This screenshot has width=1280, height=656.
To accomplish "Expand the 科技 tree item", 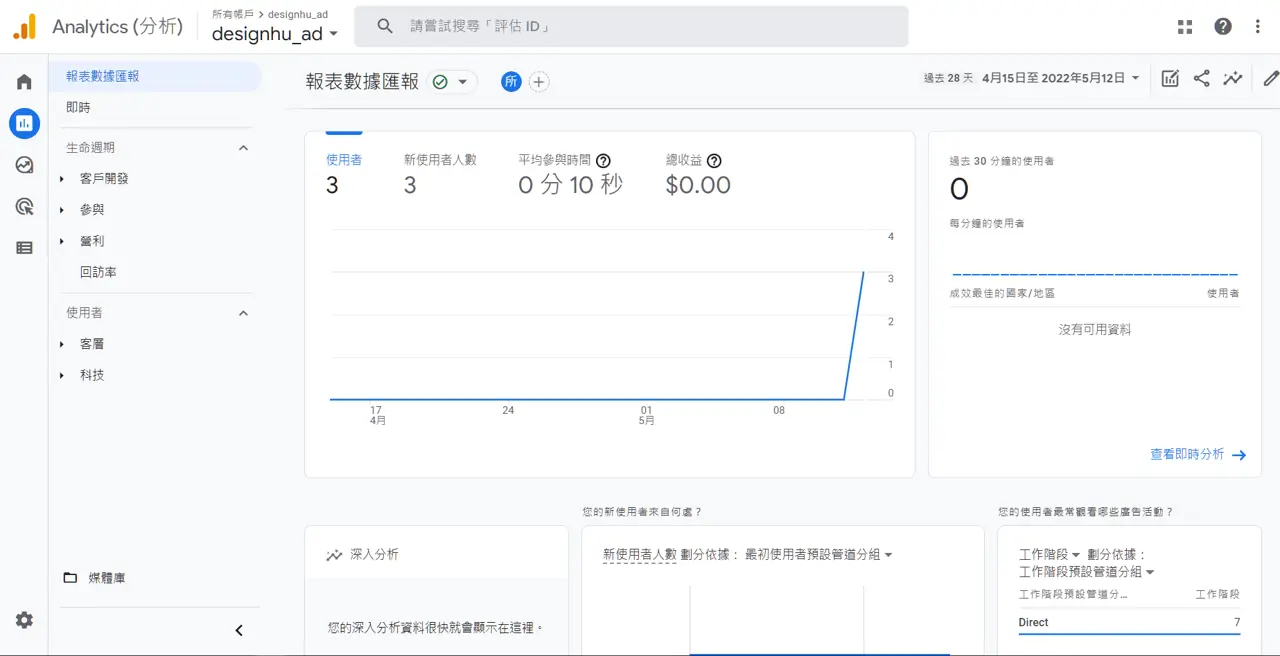I will pyautogui.click(x=62, y=375).
